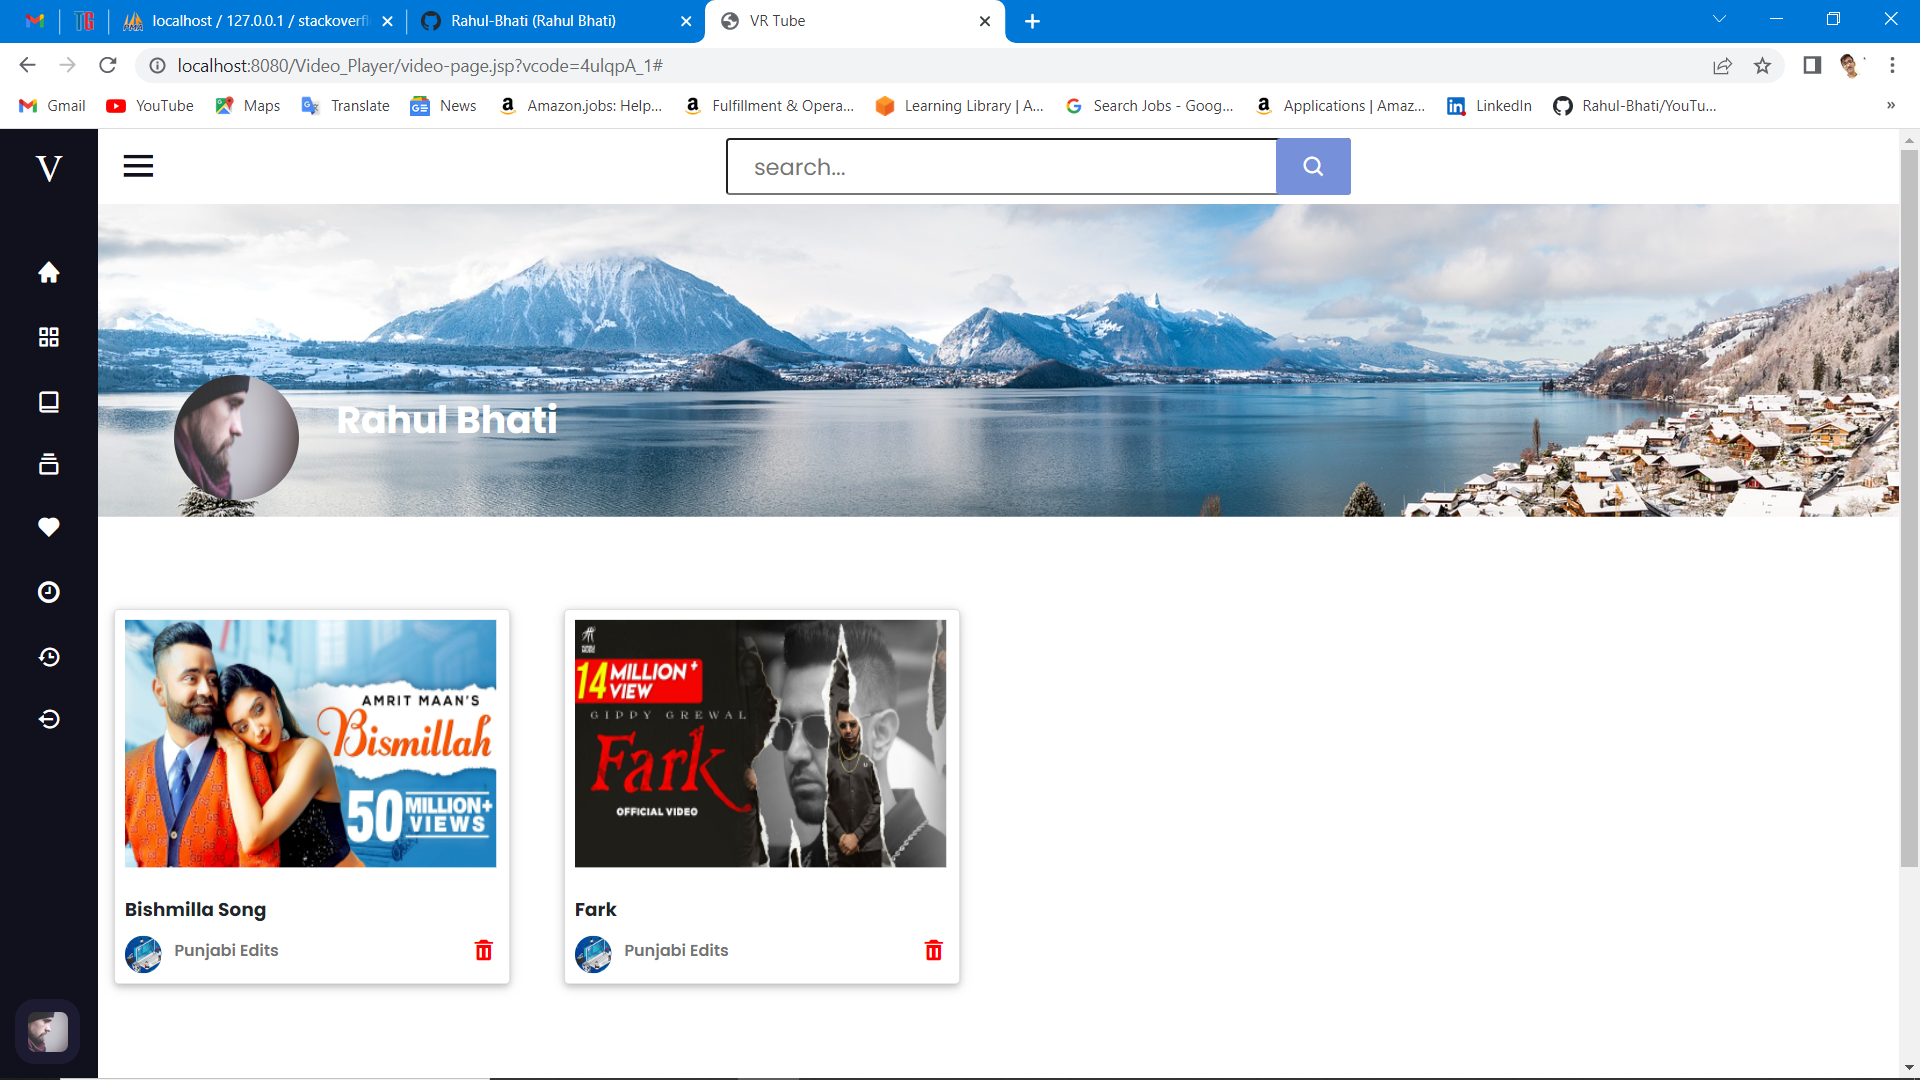
Task: Click the search magnifier button
Action: point(1313,167)
